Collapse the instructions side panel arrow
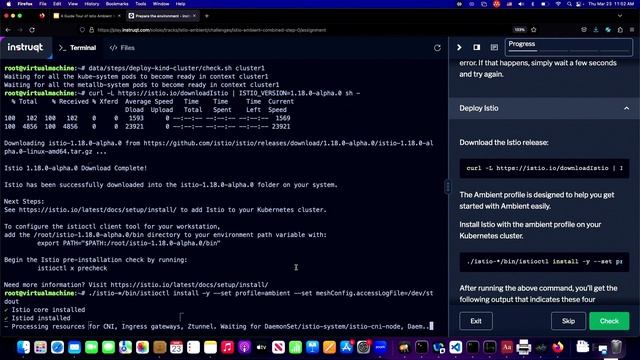The width and height of the screenshot is (640, 360). tap(459, 47)
